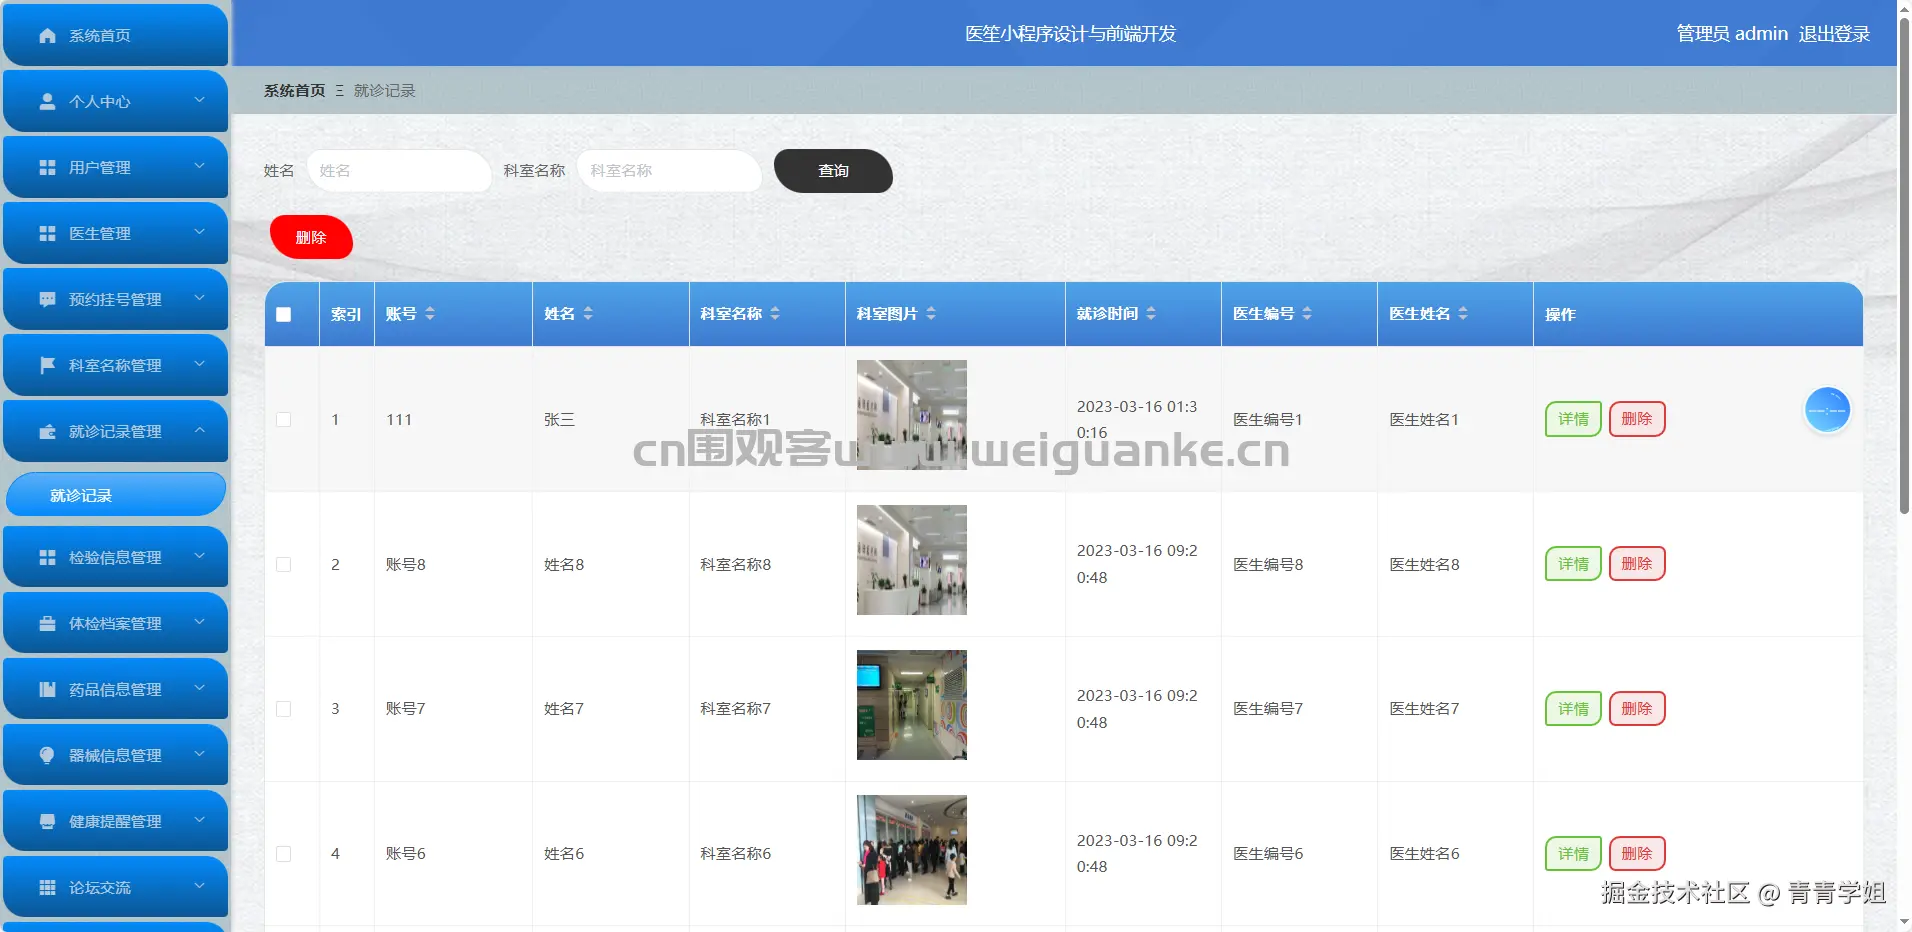Click the person icon for 个人中心
The image size is (1912, 932).
coord(47,102)
